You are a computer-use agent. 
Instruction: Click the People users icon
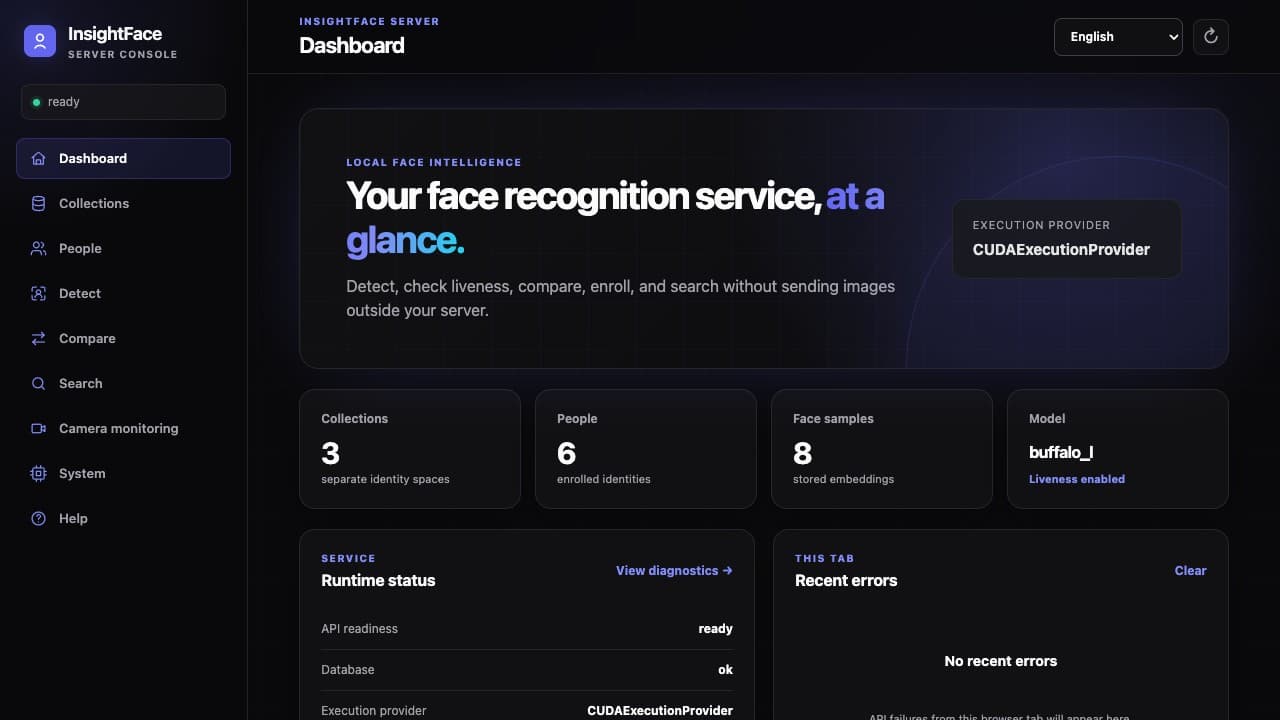point(39,248)
